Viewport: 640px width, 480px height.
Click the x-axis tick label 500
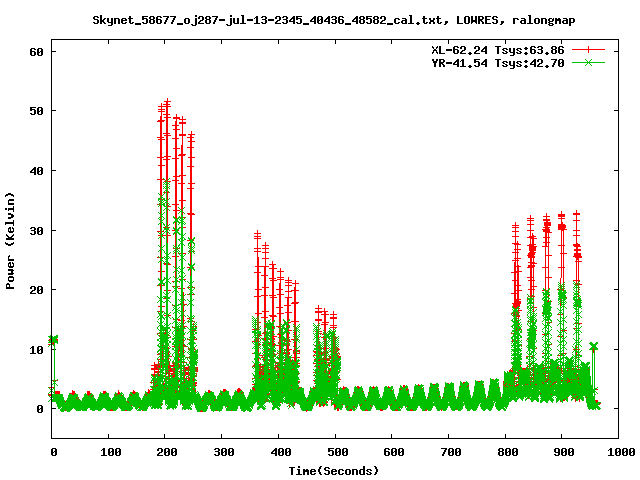[337, 452]
